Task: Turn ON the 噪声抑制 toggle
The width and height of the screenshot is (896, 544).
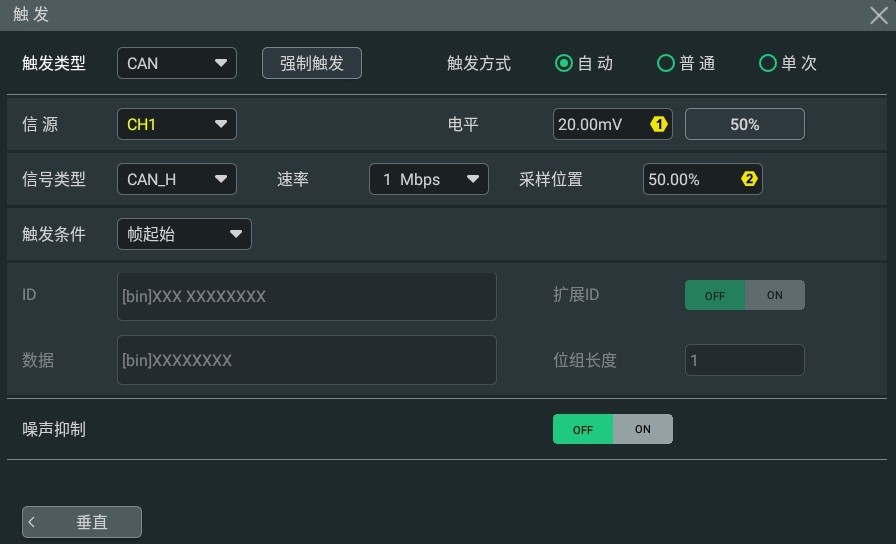Action: click(643, 429)
